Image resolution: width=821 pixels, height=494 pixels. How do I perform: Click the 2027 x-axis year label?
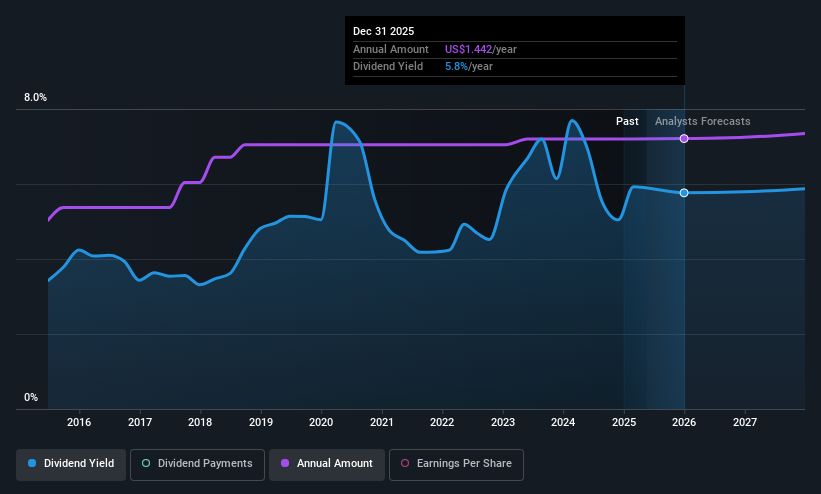(x=745, y=422)
